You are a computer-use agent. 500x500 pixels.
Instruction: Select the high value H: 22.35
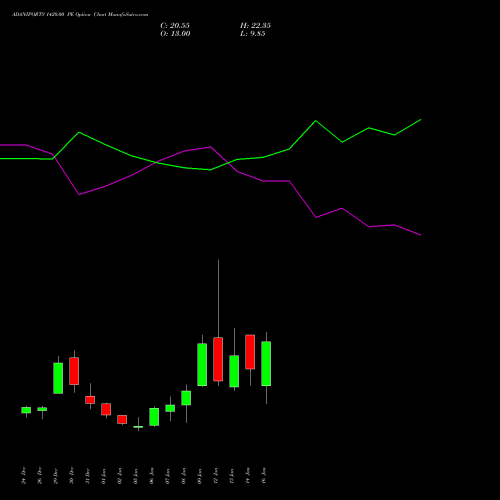tap(255, 26)
